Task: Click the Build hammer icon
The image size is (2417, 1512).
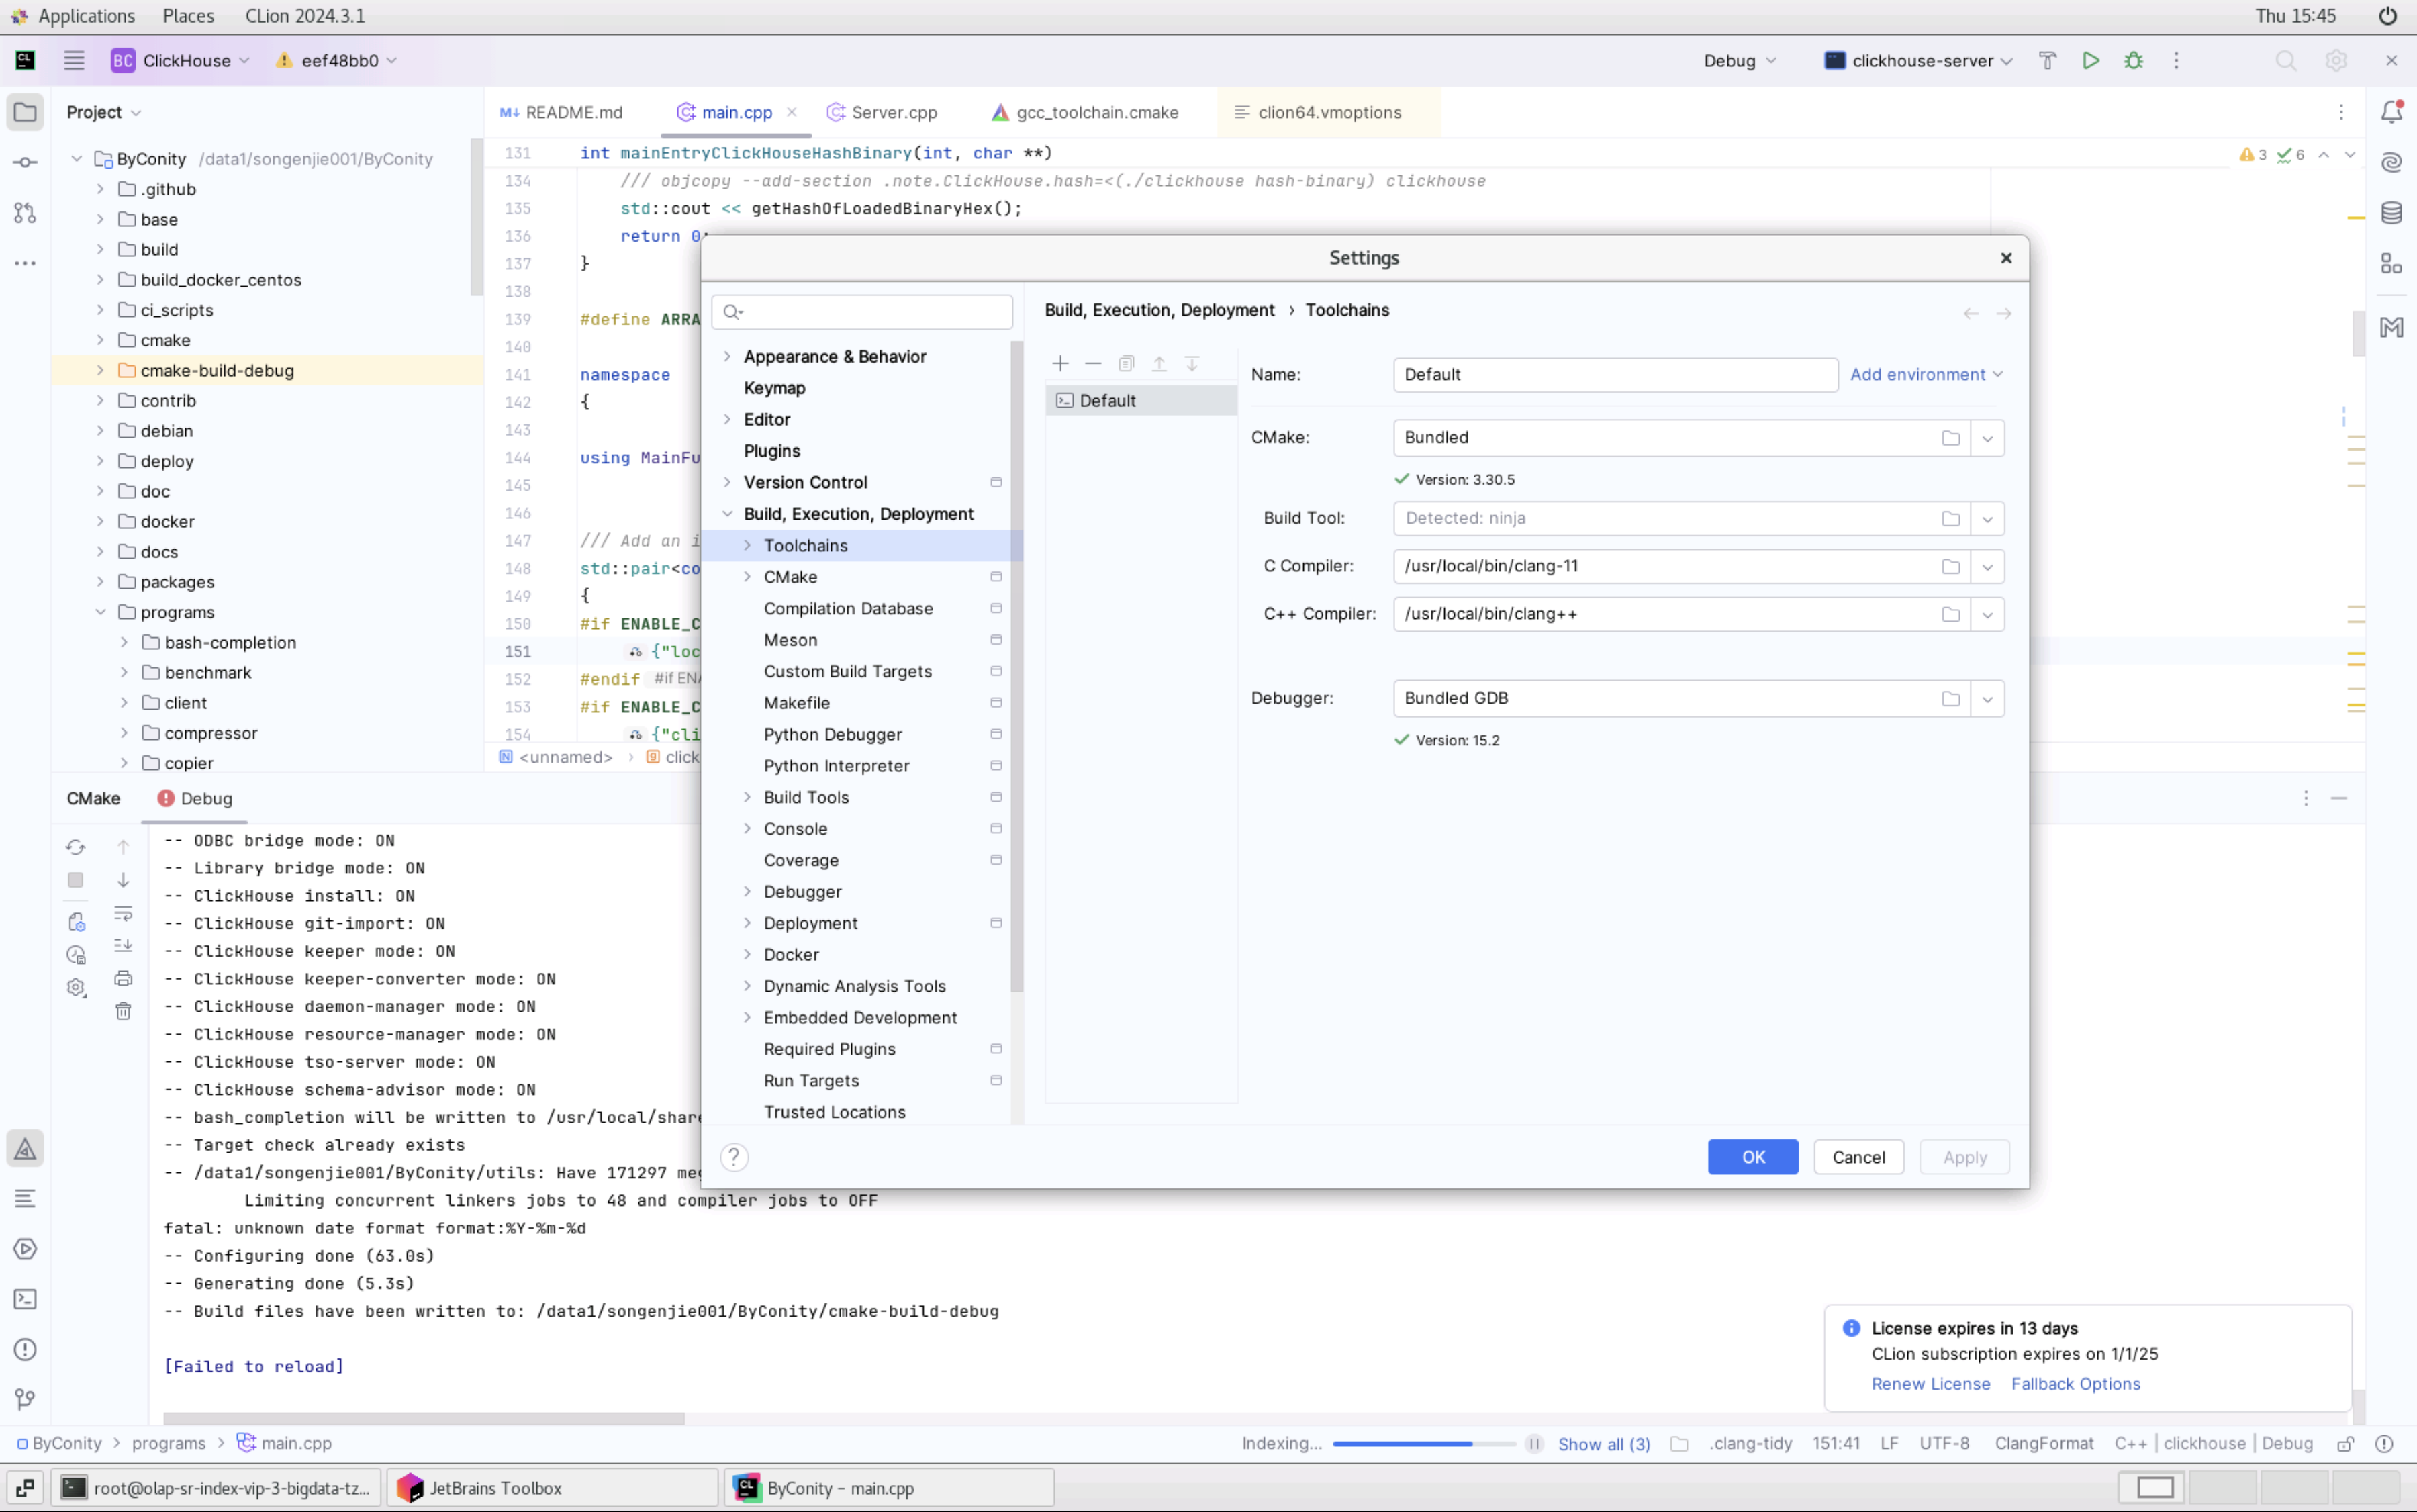Action: 2047,61
